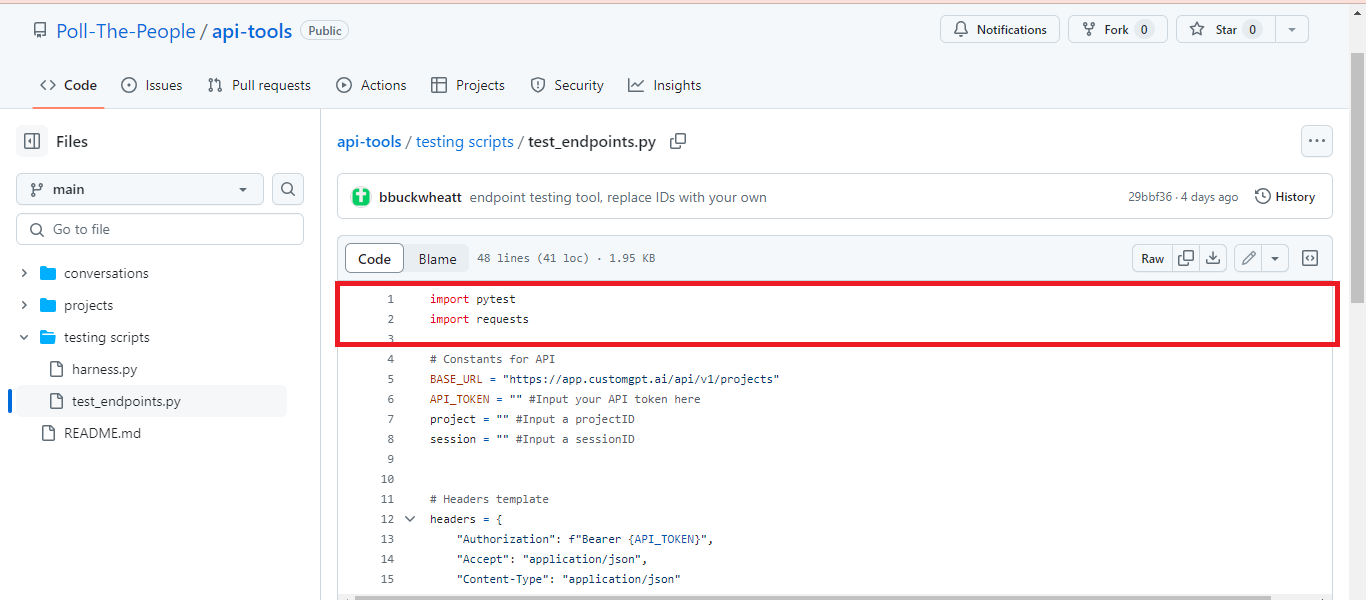Viewport: 1366px width, 600px height.
Task: Open the more options kebab menu
Action: (1317, 141)
